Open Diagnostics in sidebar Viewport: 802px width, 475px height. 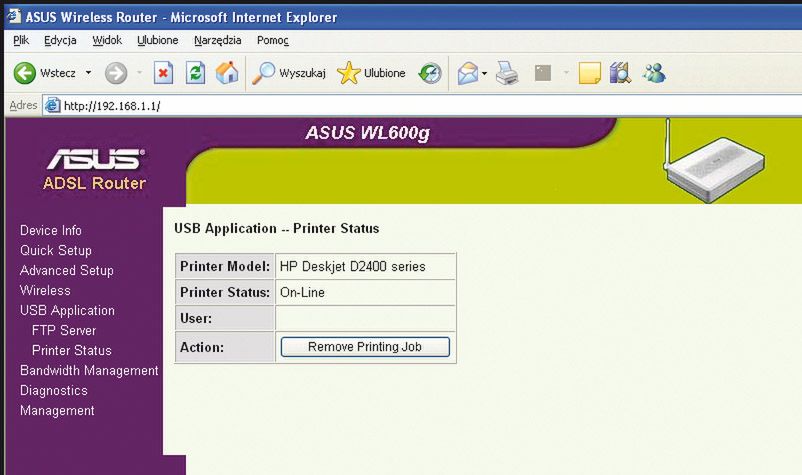click(x=54, y=391)
